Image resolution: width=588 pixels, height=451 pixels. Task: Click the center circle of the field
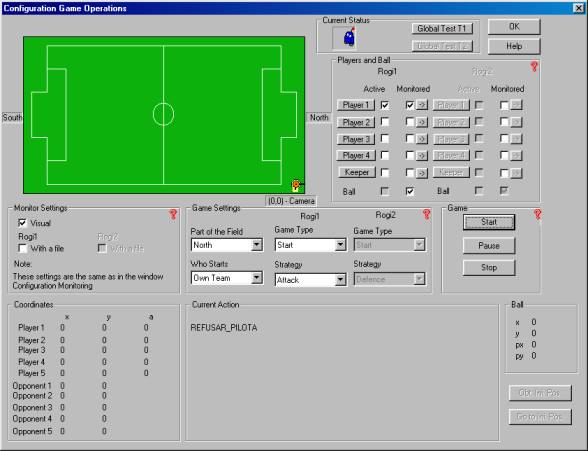[x=164, y=114]
